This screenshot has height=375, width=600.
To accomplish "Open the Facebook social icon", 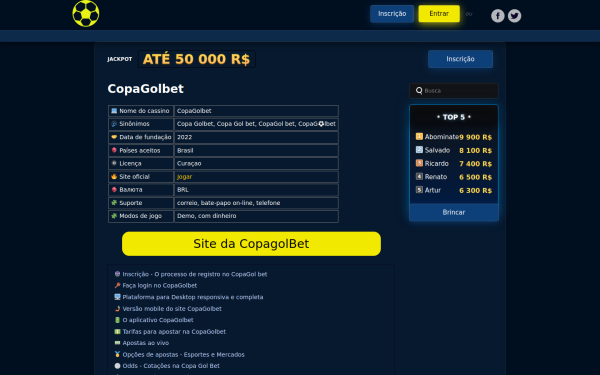I will 497,16.
